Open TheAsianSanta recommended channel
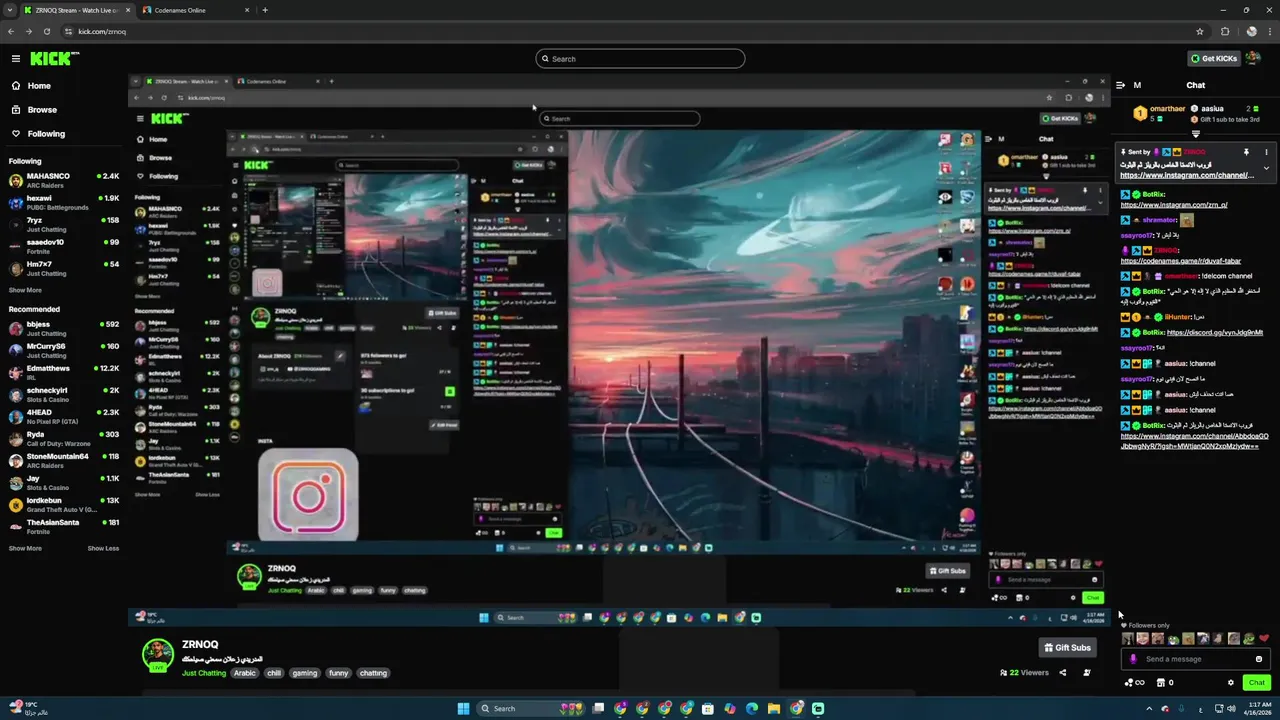 tap(64, 527)
